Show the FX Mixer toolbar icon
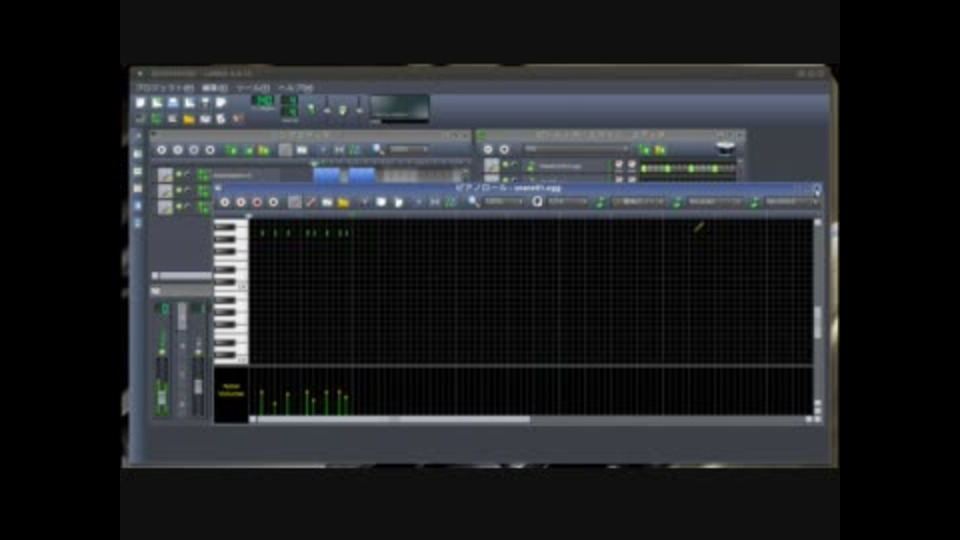 [x=205, y=119]
